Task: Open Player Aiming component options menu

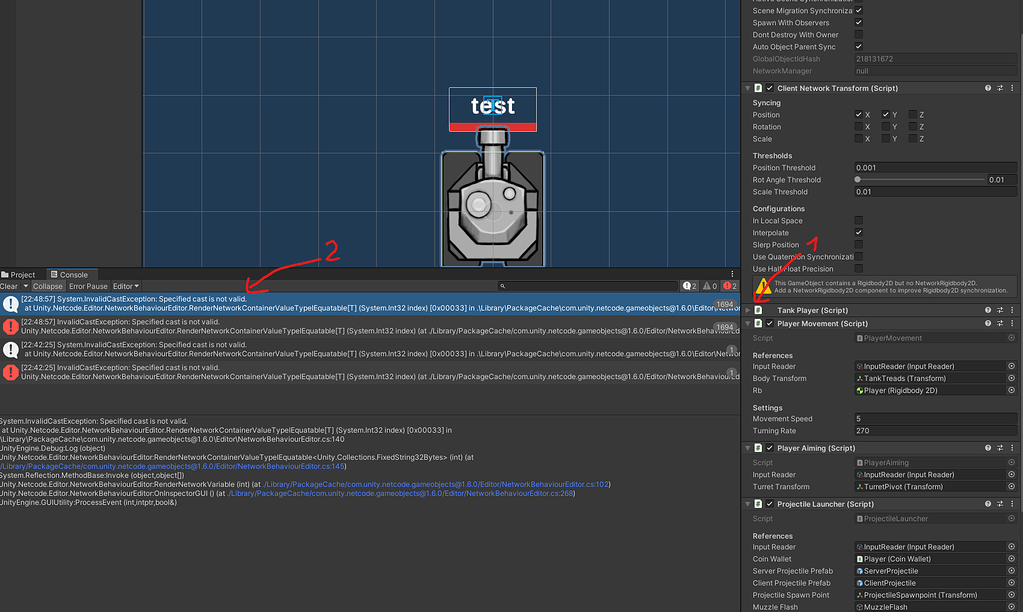Action: (x=1010, y=448)
